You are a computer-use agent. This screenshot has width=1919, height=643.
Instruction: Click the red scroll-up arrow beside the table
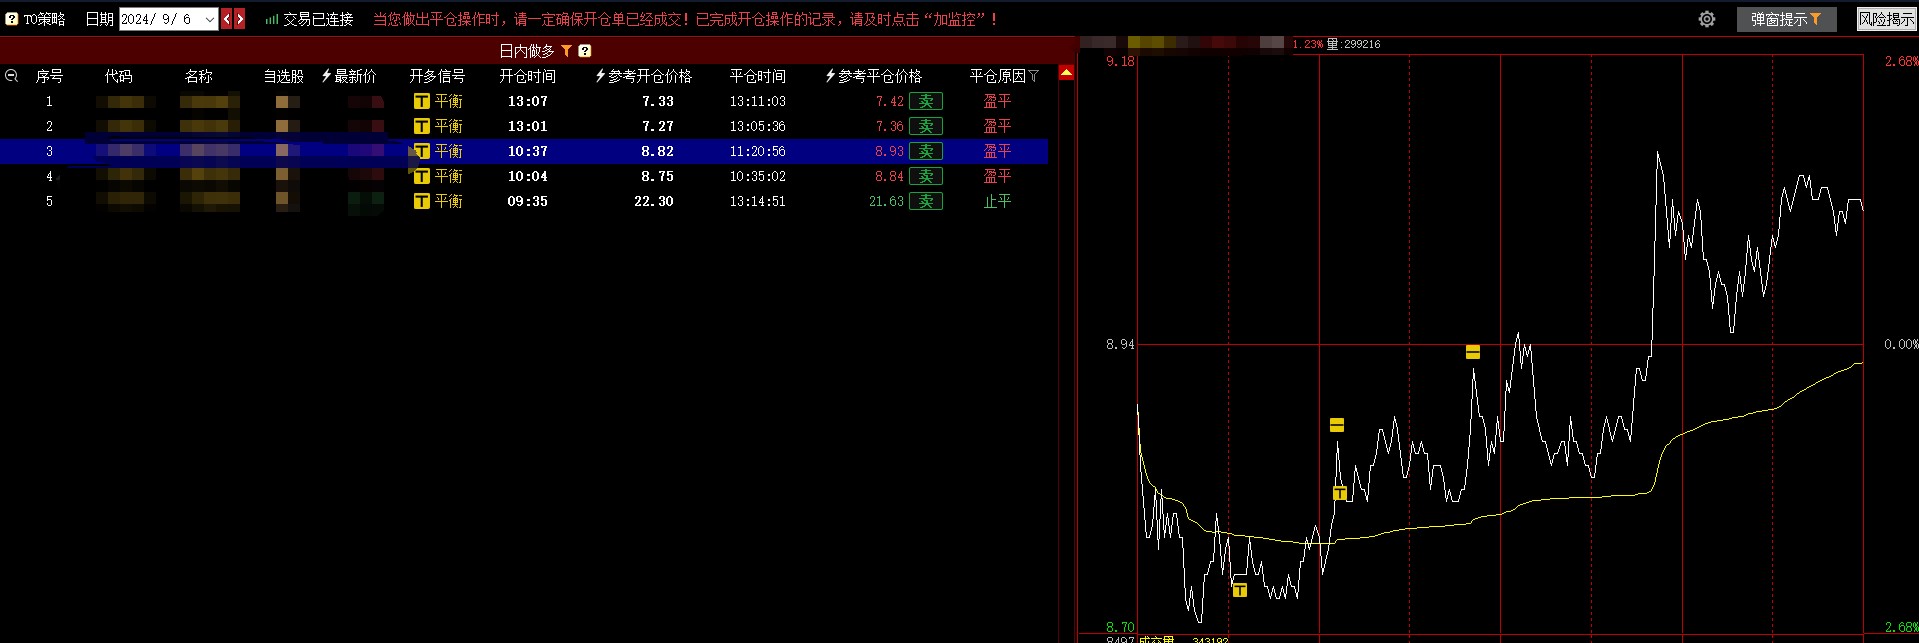[x=1066, y=73]
